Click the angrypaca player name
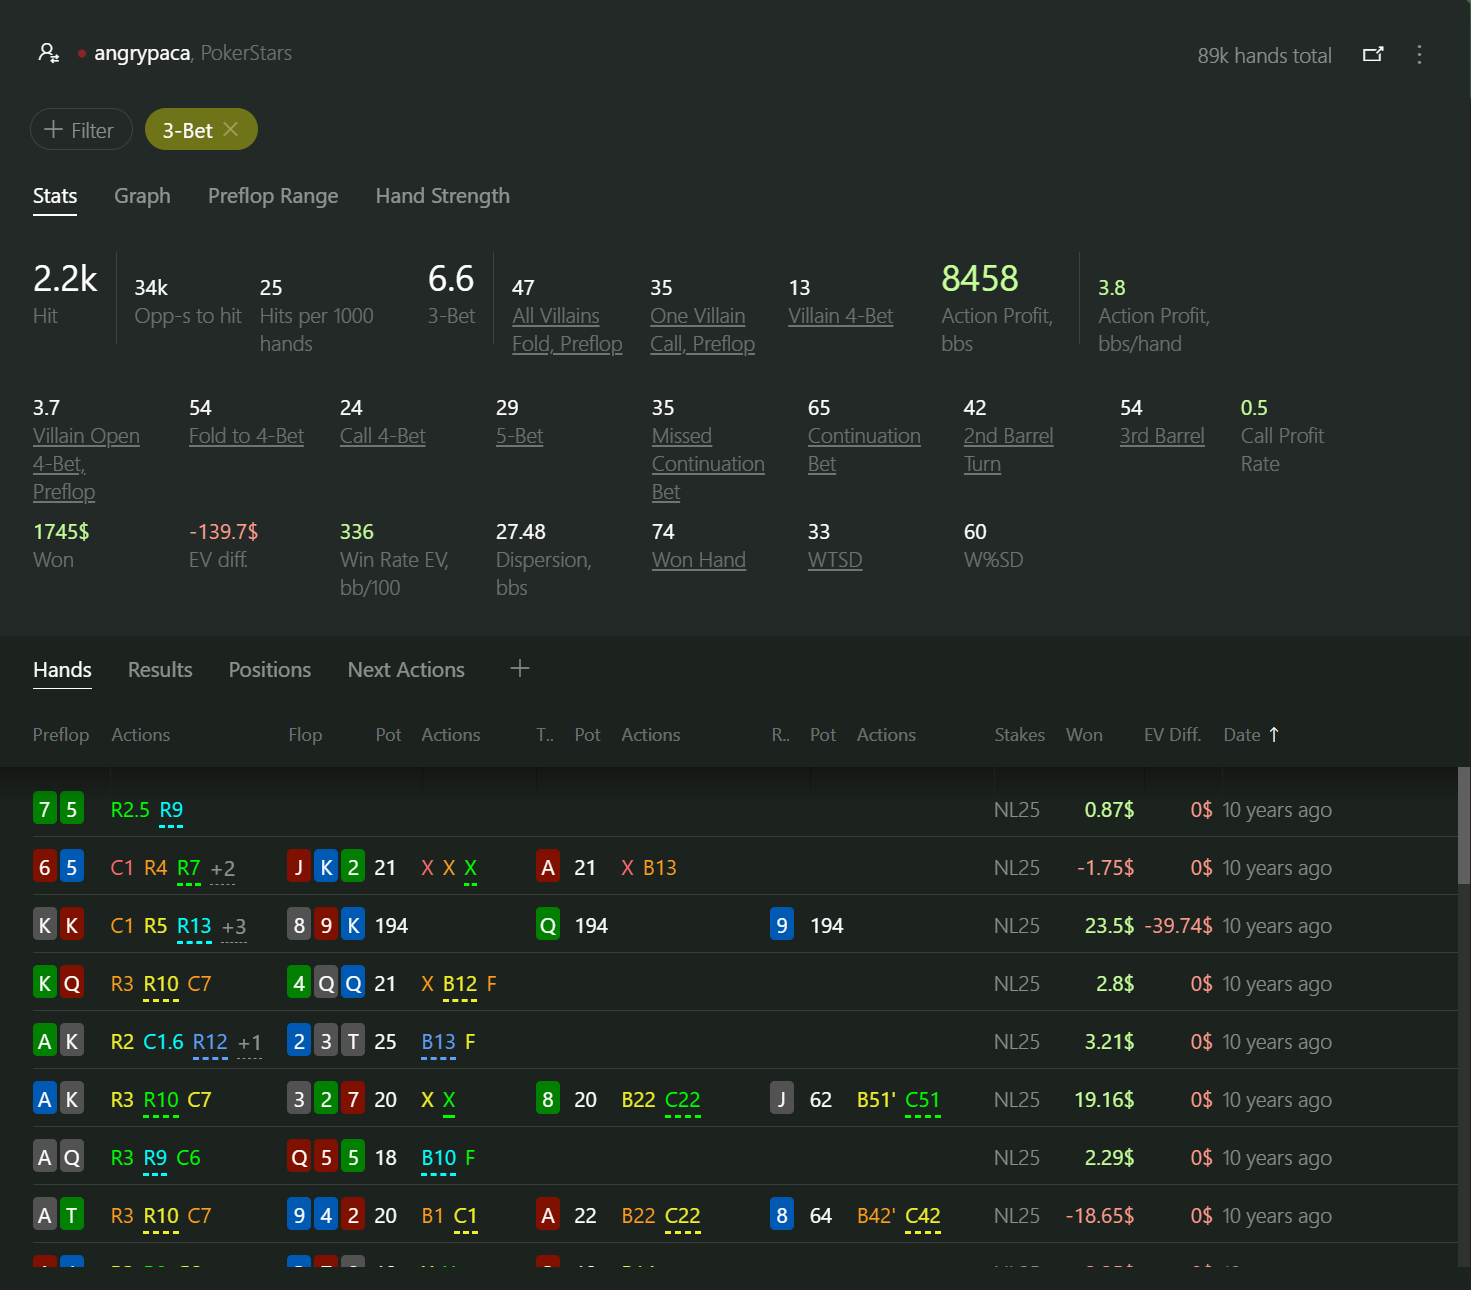1471x1290 pixels. click(x=142, y=53)
